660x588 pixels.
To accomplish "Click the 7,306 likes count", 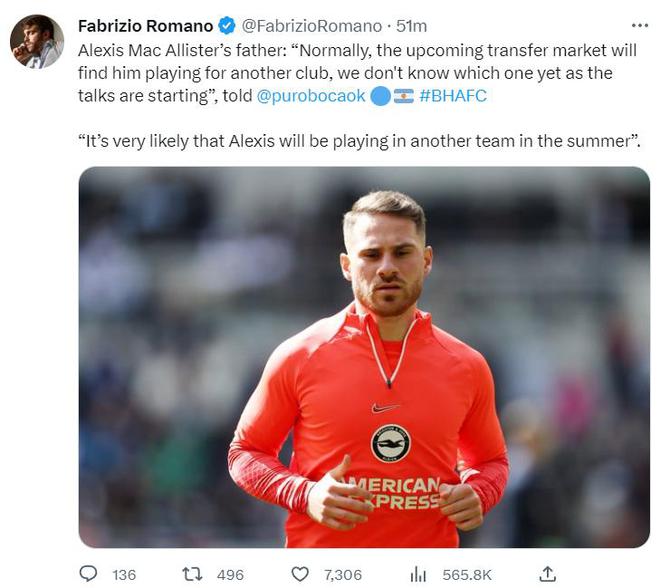I will [x=342, y=574].
